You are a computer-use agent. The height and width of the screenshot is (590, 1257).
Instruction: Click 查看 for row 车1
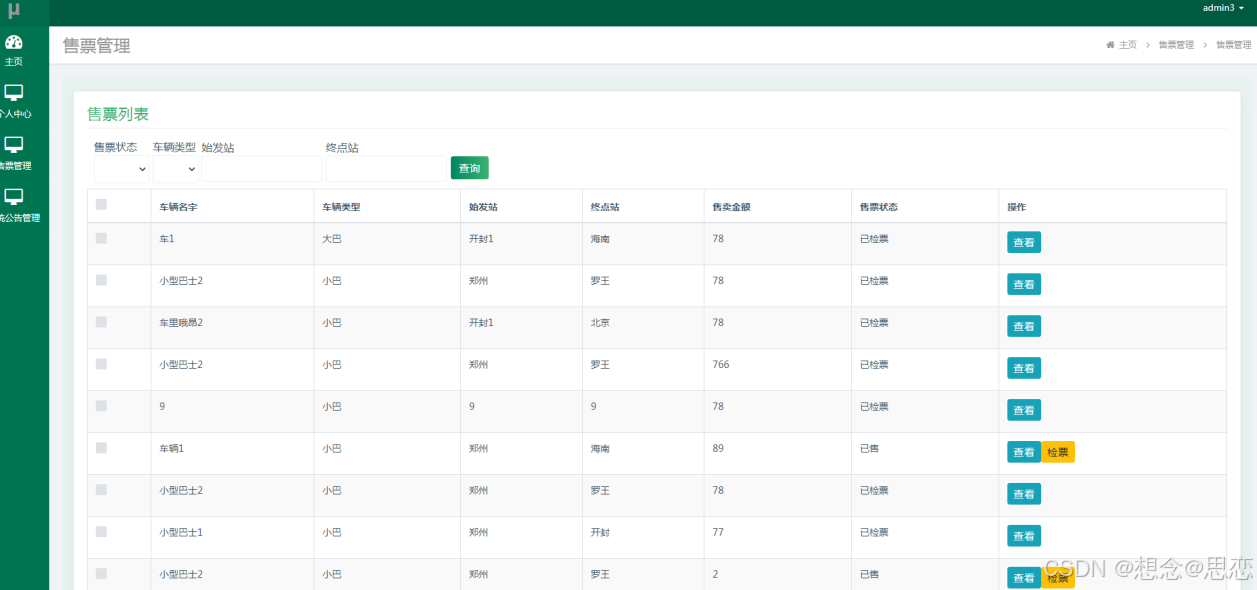1024,242
